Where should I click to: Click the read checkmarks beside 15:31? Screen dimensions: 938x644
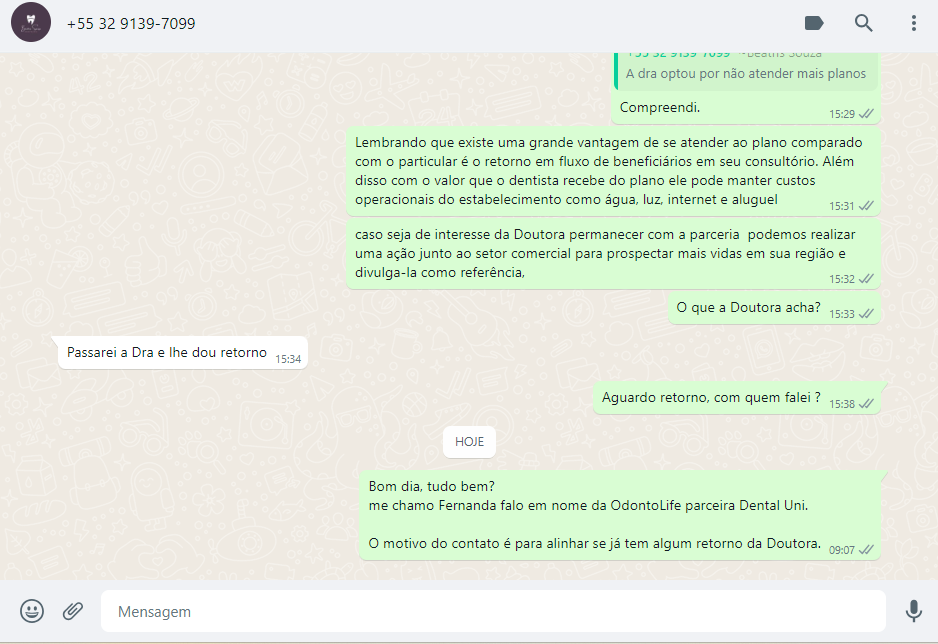tap(866, 206)
